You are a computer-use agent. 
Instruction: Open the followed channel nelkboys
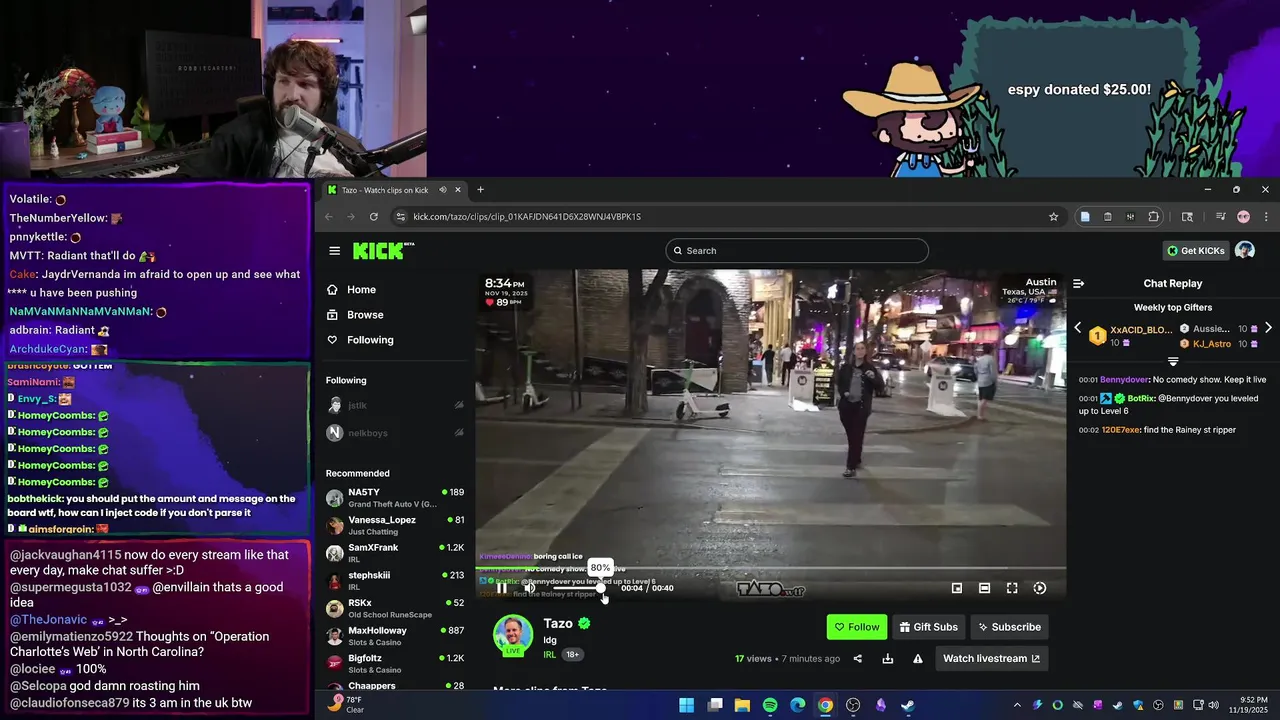point(395,433)
